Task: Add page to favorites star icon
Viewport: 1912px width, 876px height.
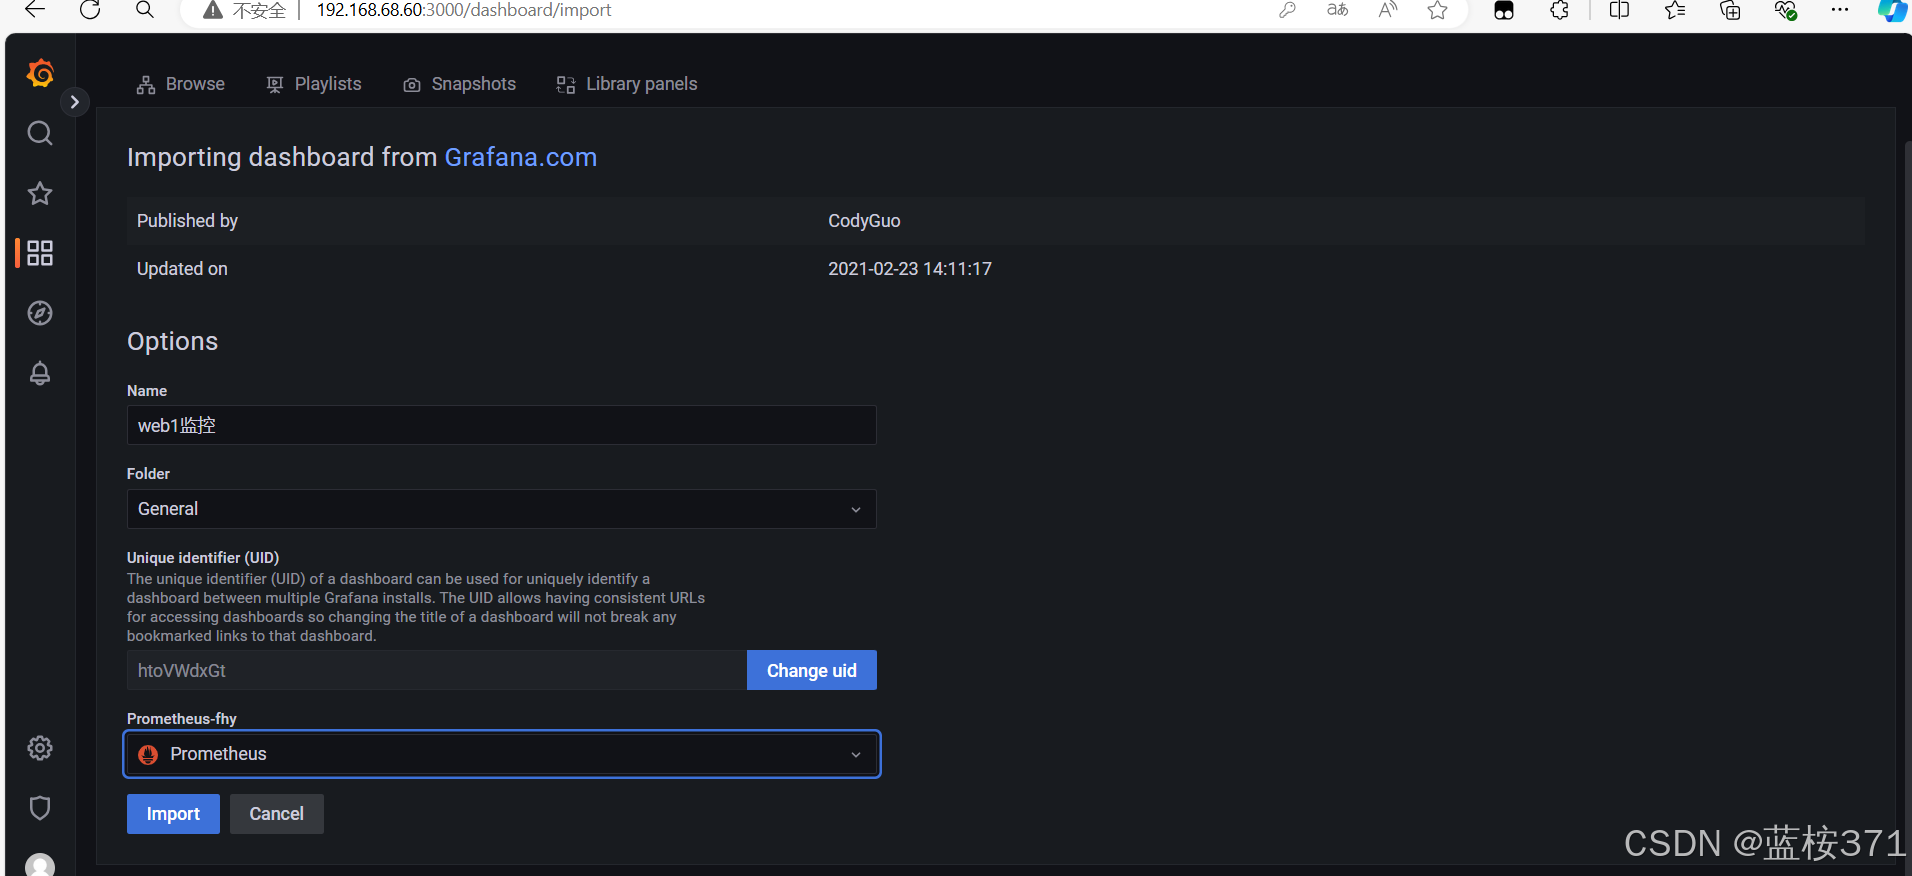Action: [x=1438, y=10]
